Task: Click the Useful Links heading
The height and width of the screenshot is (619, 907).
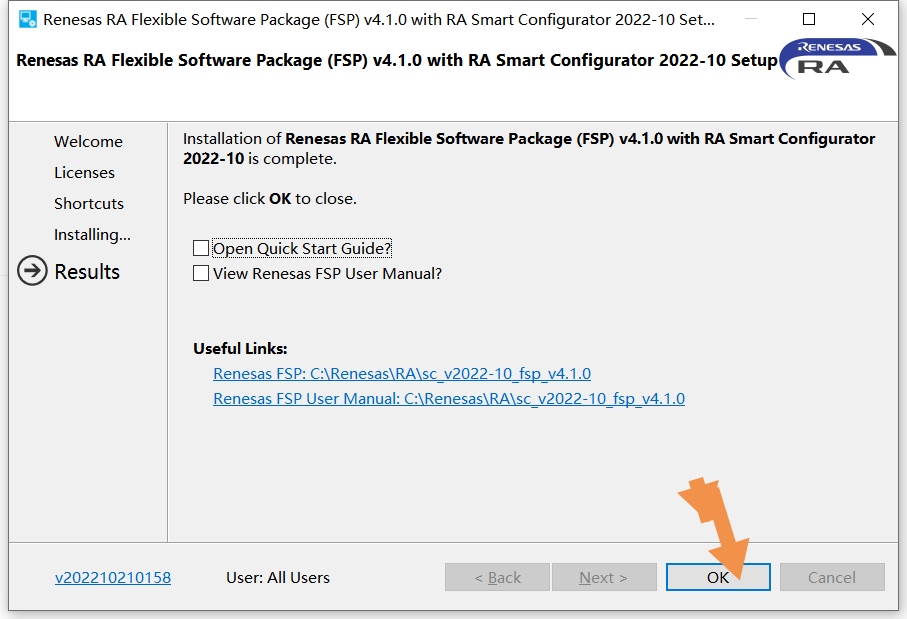Action: [240, 349]
